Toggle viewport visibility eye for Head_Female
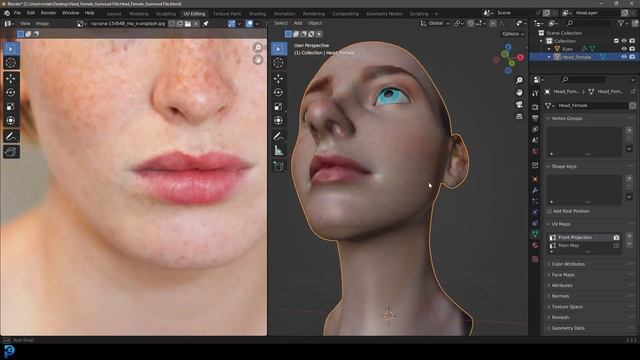Viewport: 640px width, 360px height. [x=624, y=57]
